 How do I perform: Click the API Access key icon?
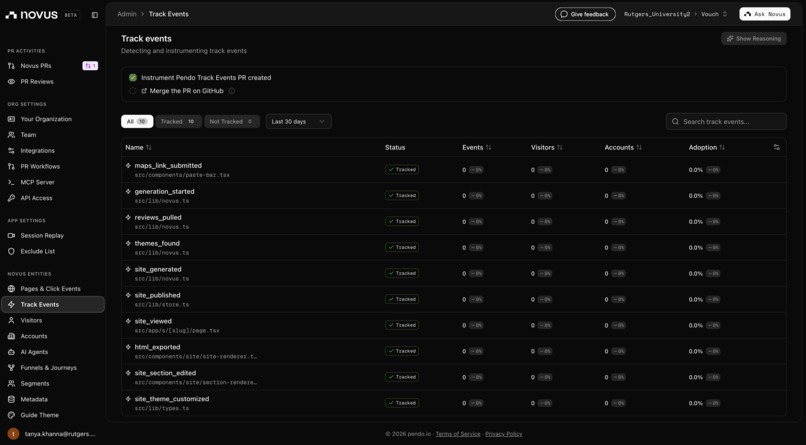tap(11, 198)
